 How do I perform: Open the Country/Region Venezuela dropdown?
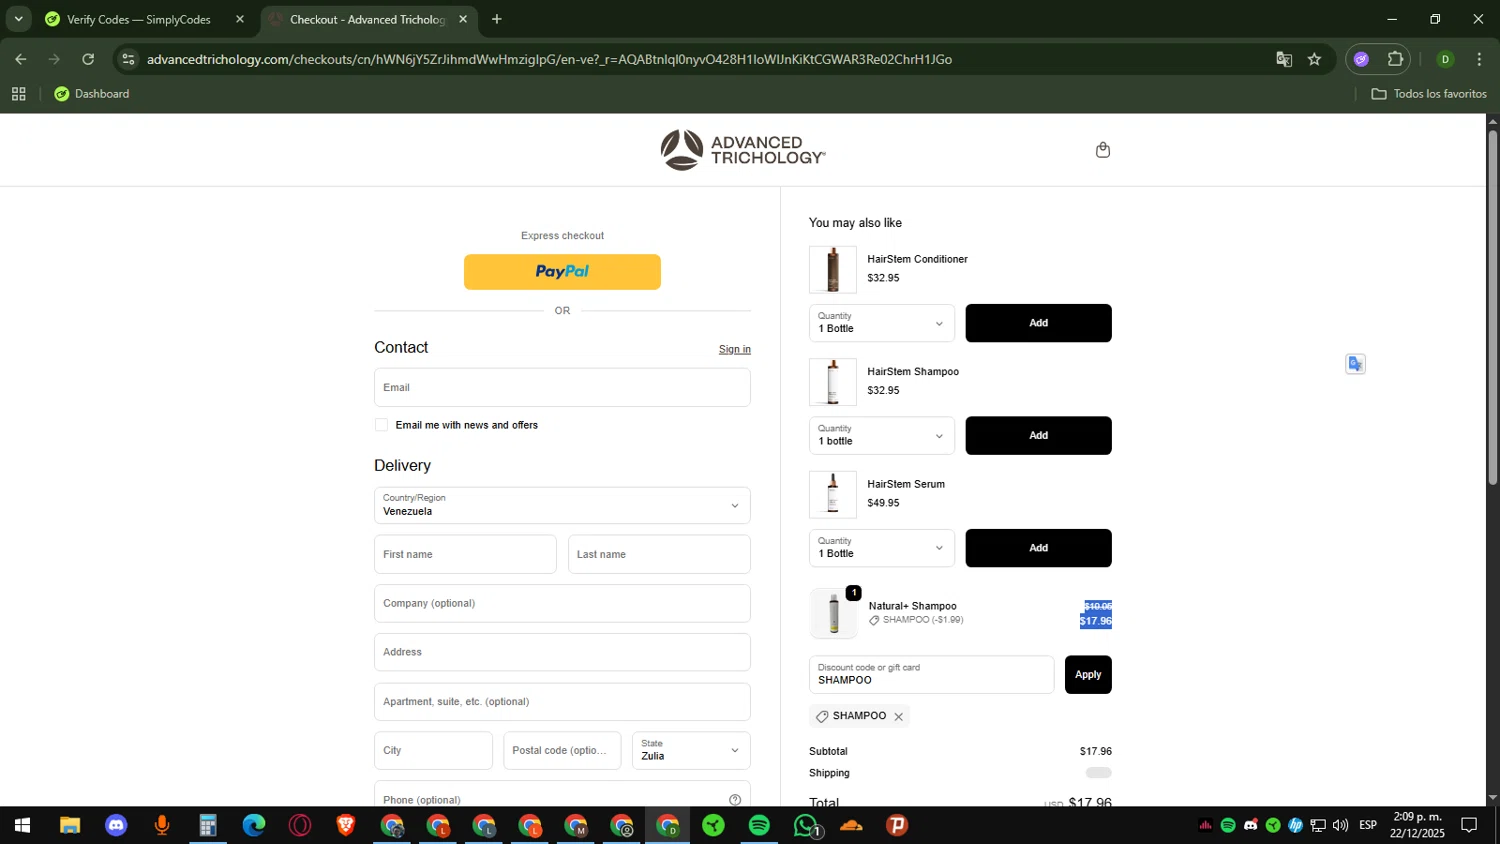(x=562, y=505)
